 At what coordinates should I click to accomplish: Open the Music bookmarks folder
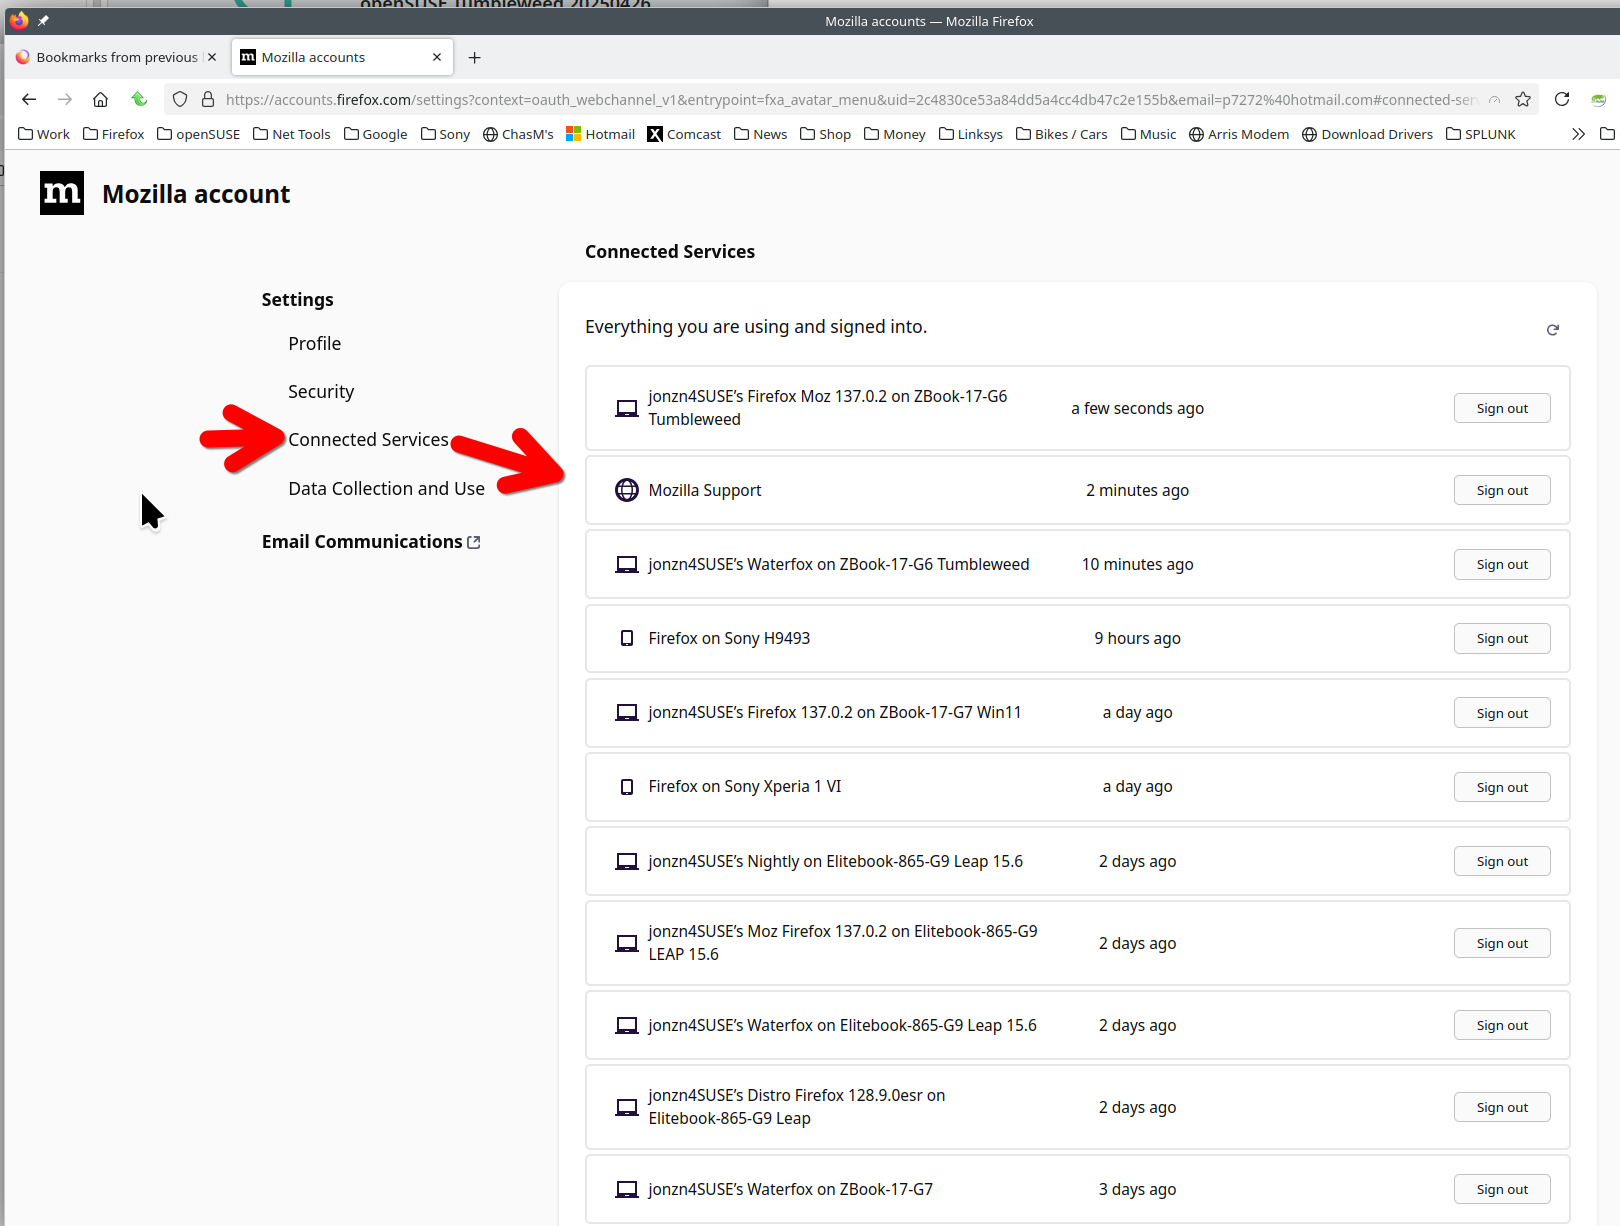tap(1148, 134)
